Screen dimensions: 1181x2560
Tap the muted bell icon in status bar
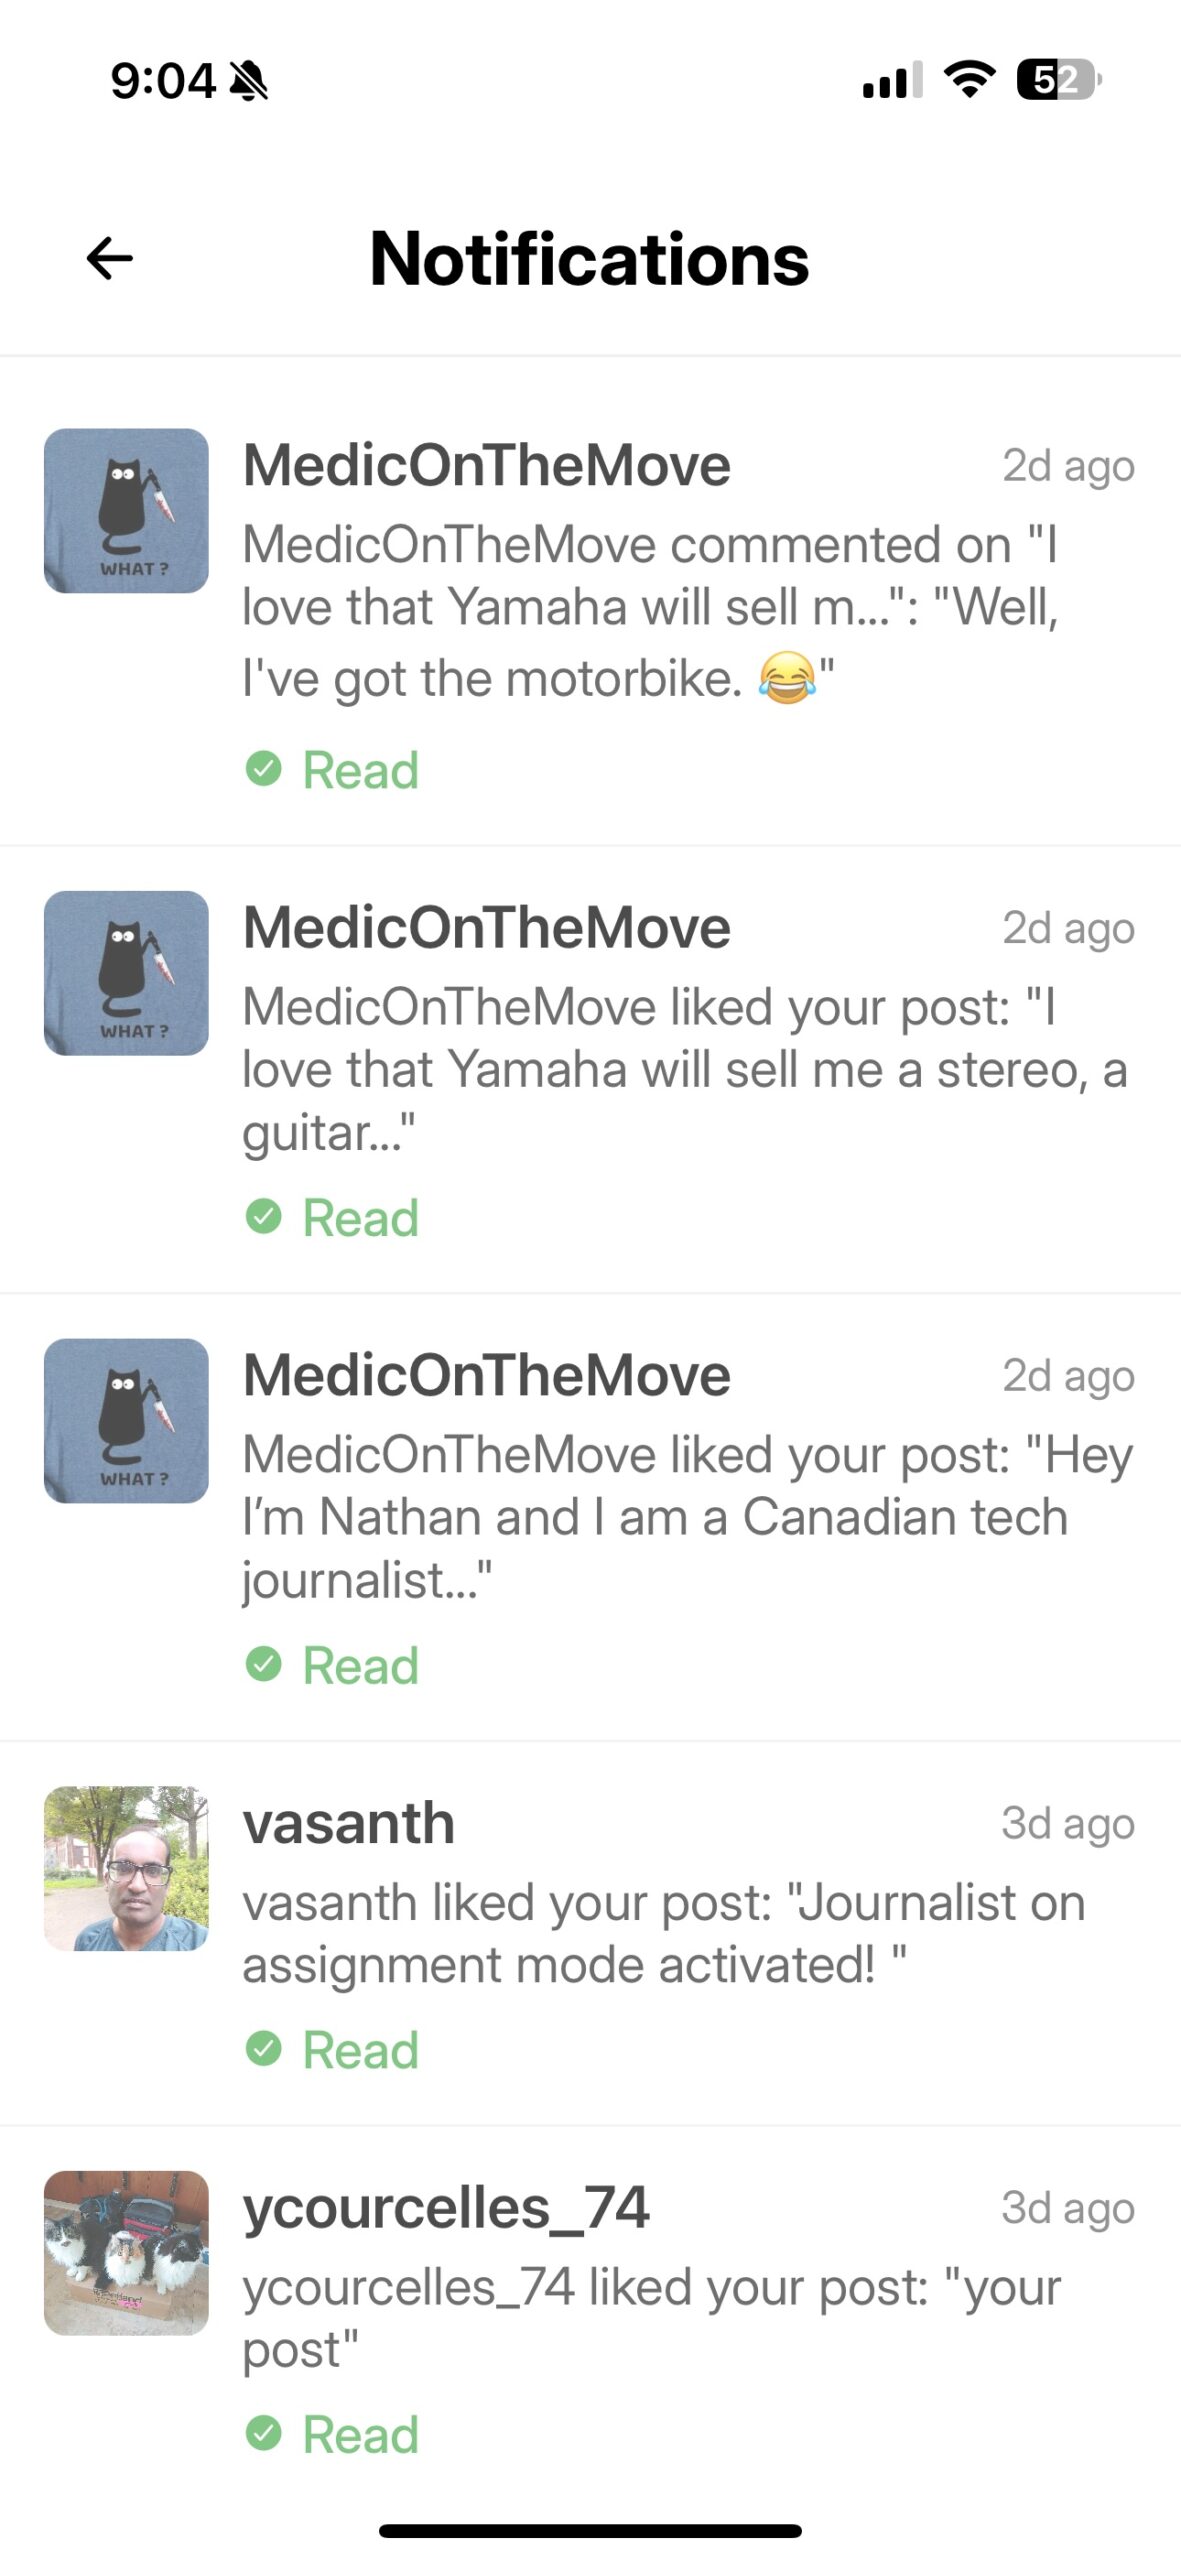tap(248, 80)
